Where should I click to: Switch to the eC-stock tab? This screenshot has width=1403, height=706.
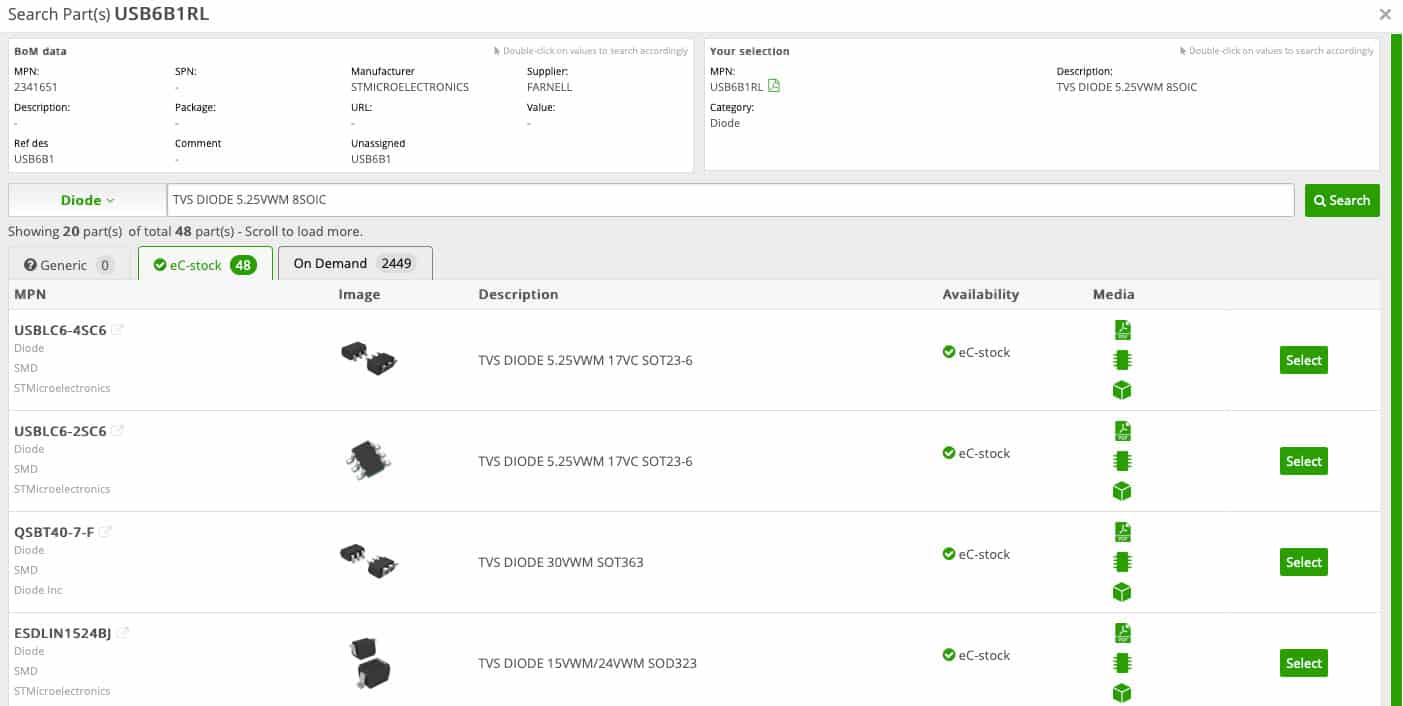pos(205,265)
